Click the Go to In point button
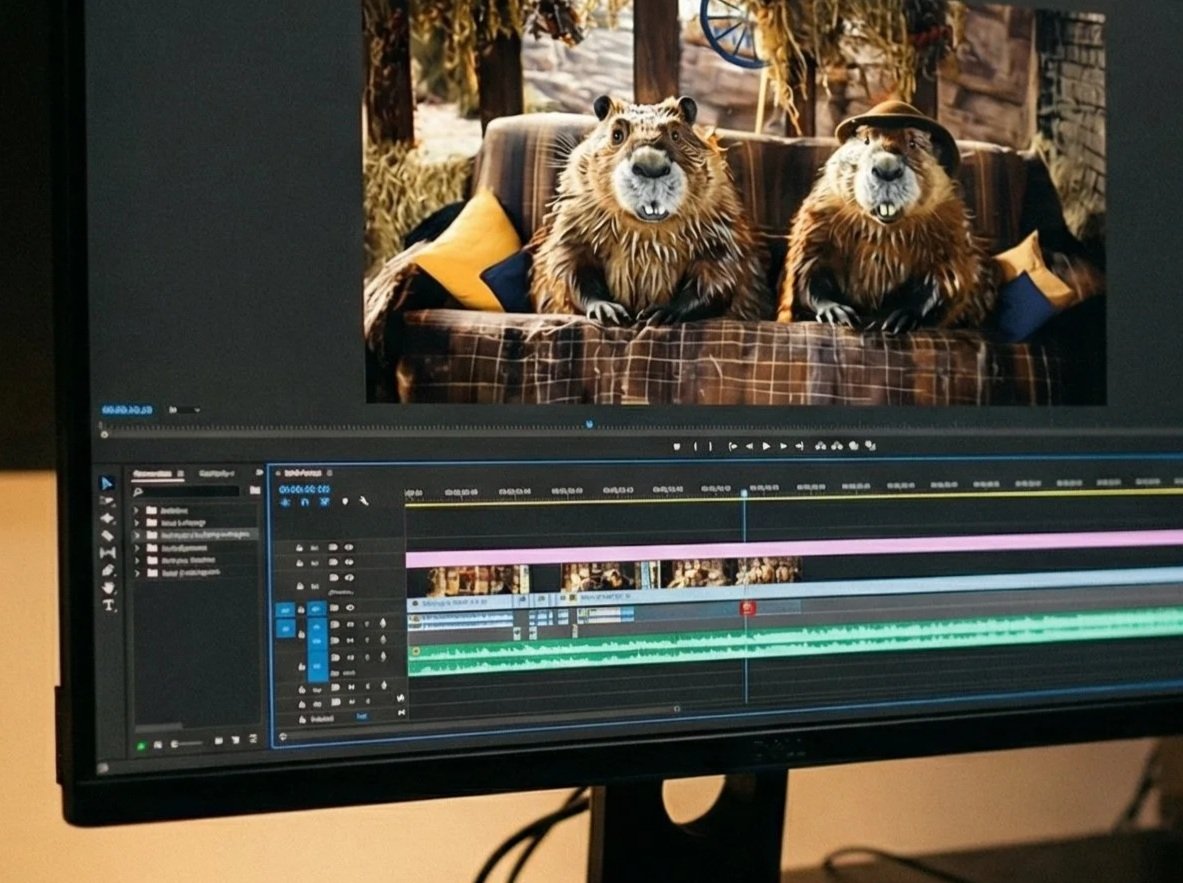The height and width of the screenshot is (883, 1183). pos(733,446)
